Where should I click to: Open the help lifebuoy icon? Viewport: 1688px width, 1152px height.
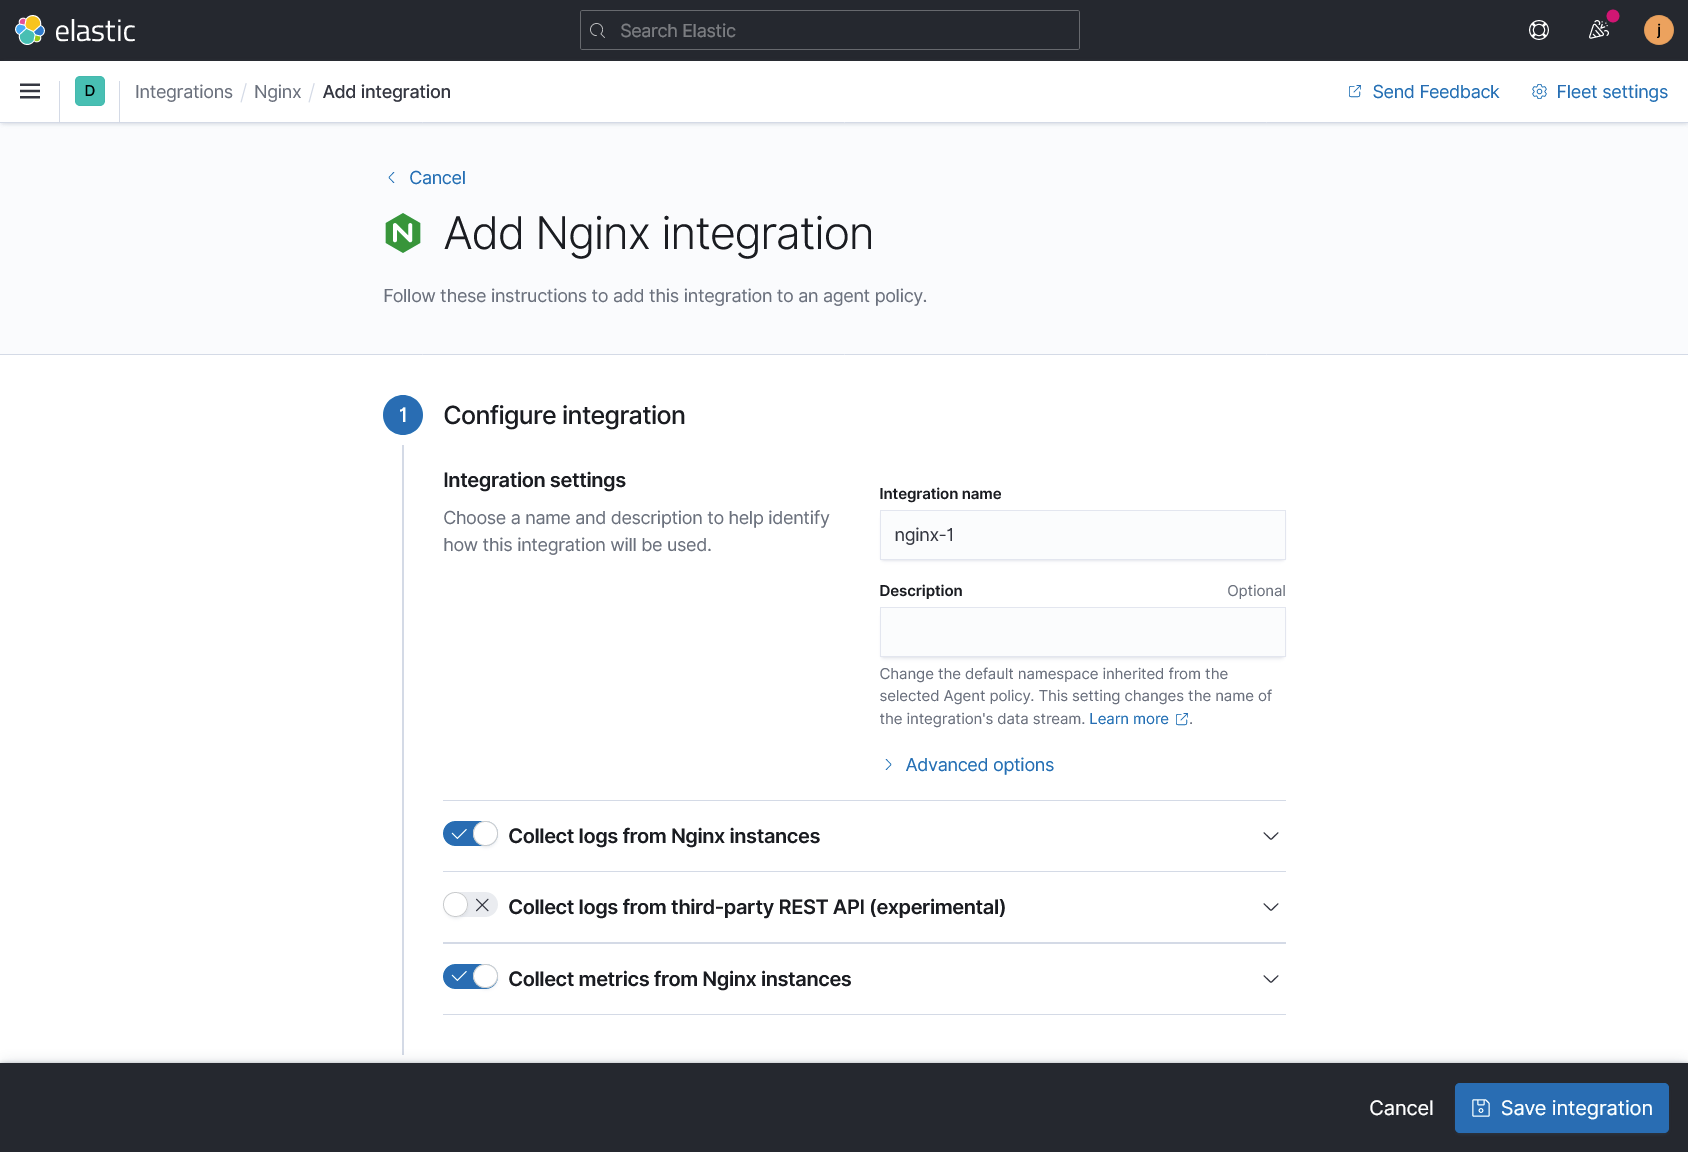point(1539,30)
